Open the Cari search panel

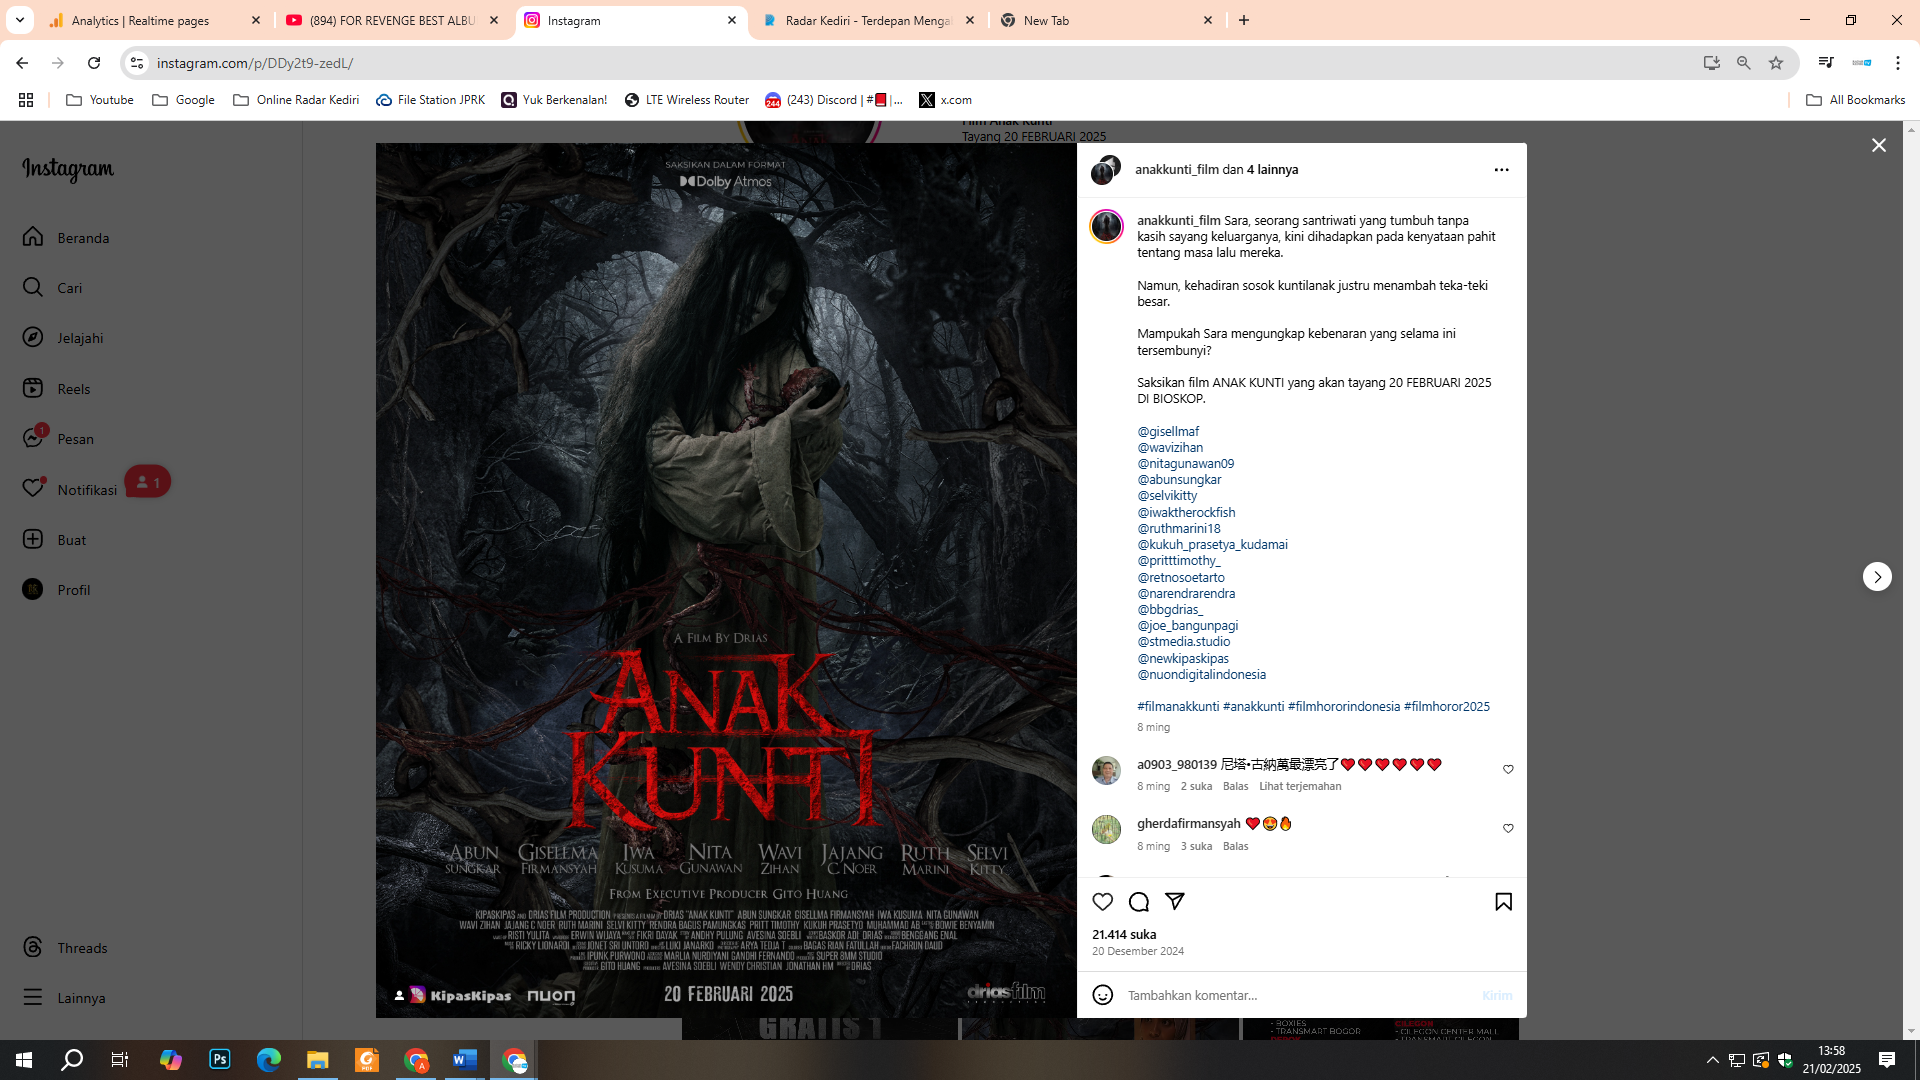pyautogui.click(x=53, y=287)
